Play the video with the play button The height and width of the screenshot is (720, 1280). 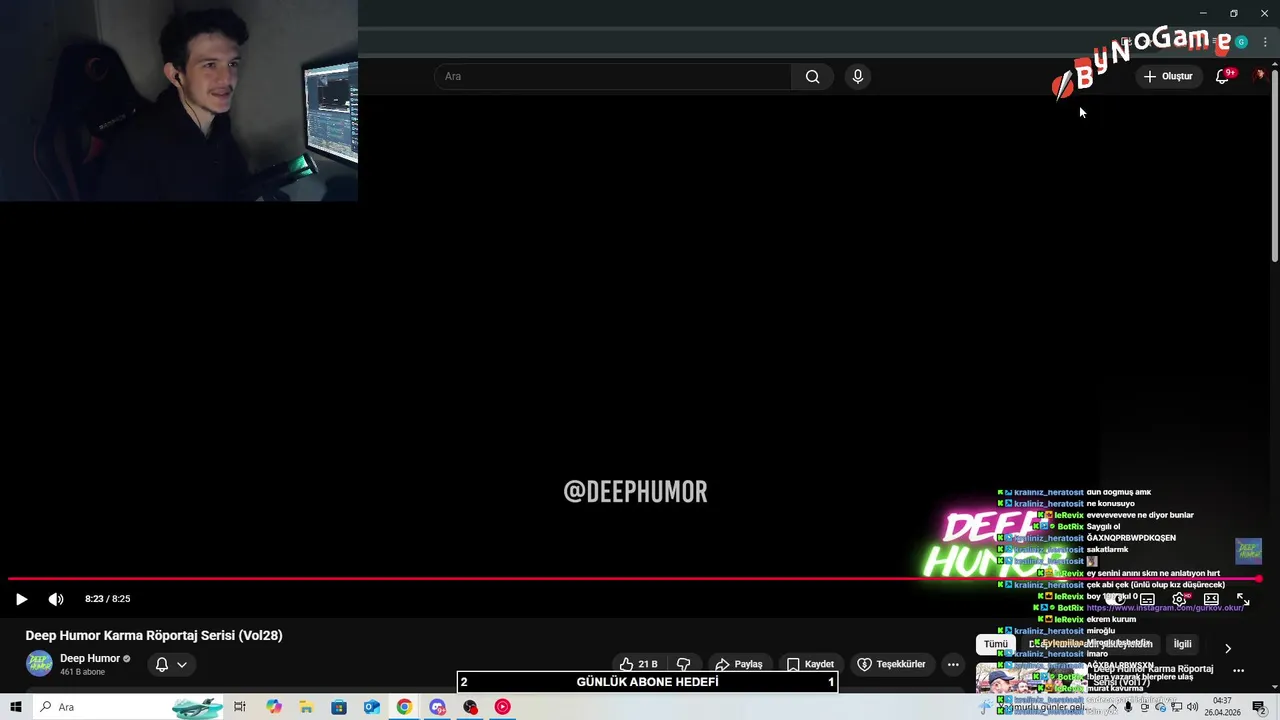point(21,599)
